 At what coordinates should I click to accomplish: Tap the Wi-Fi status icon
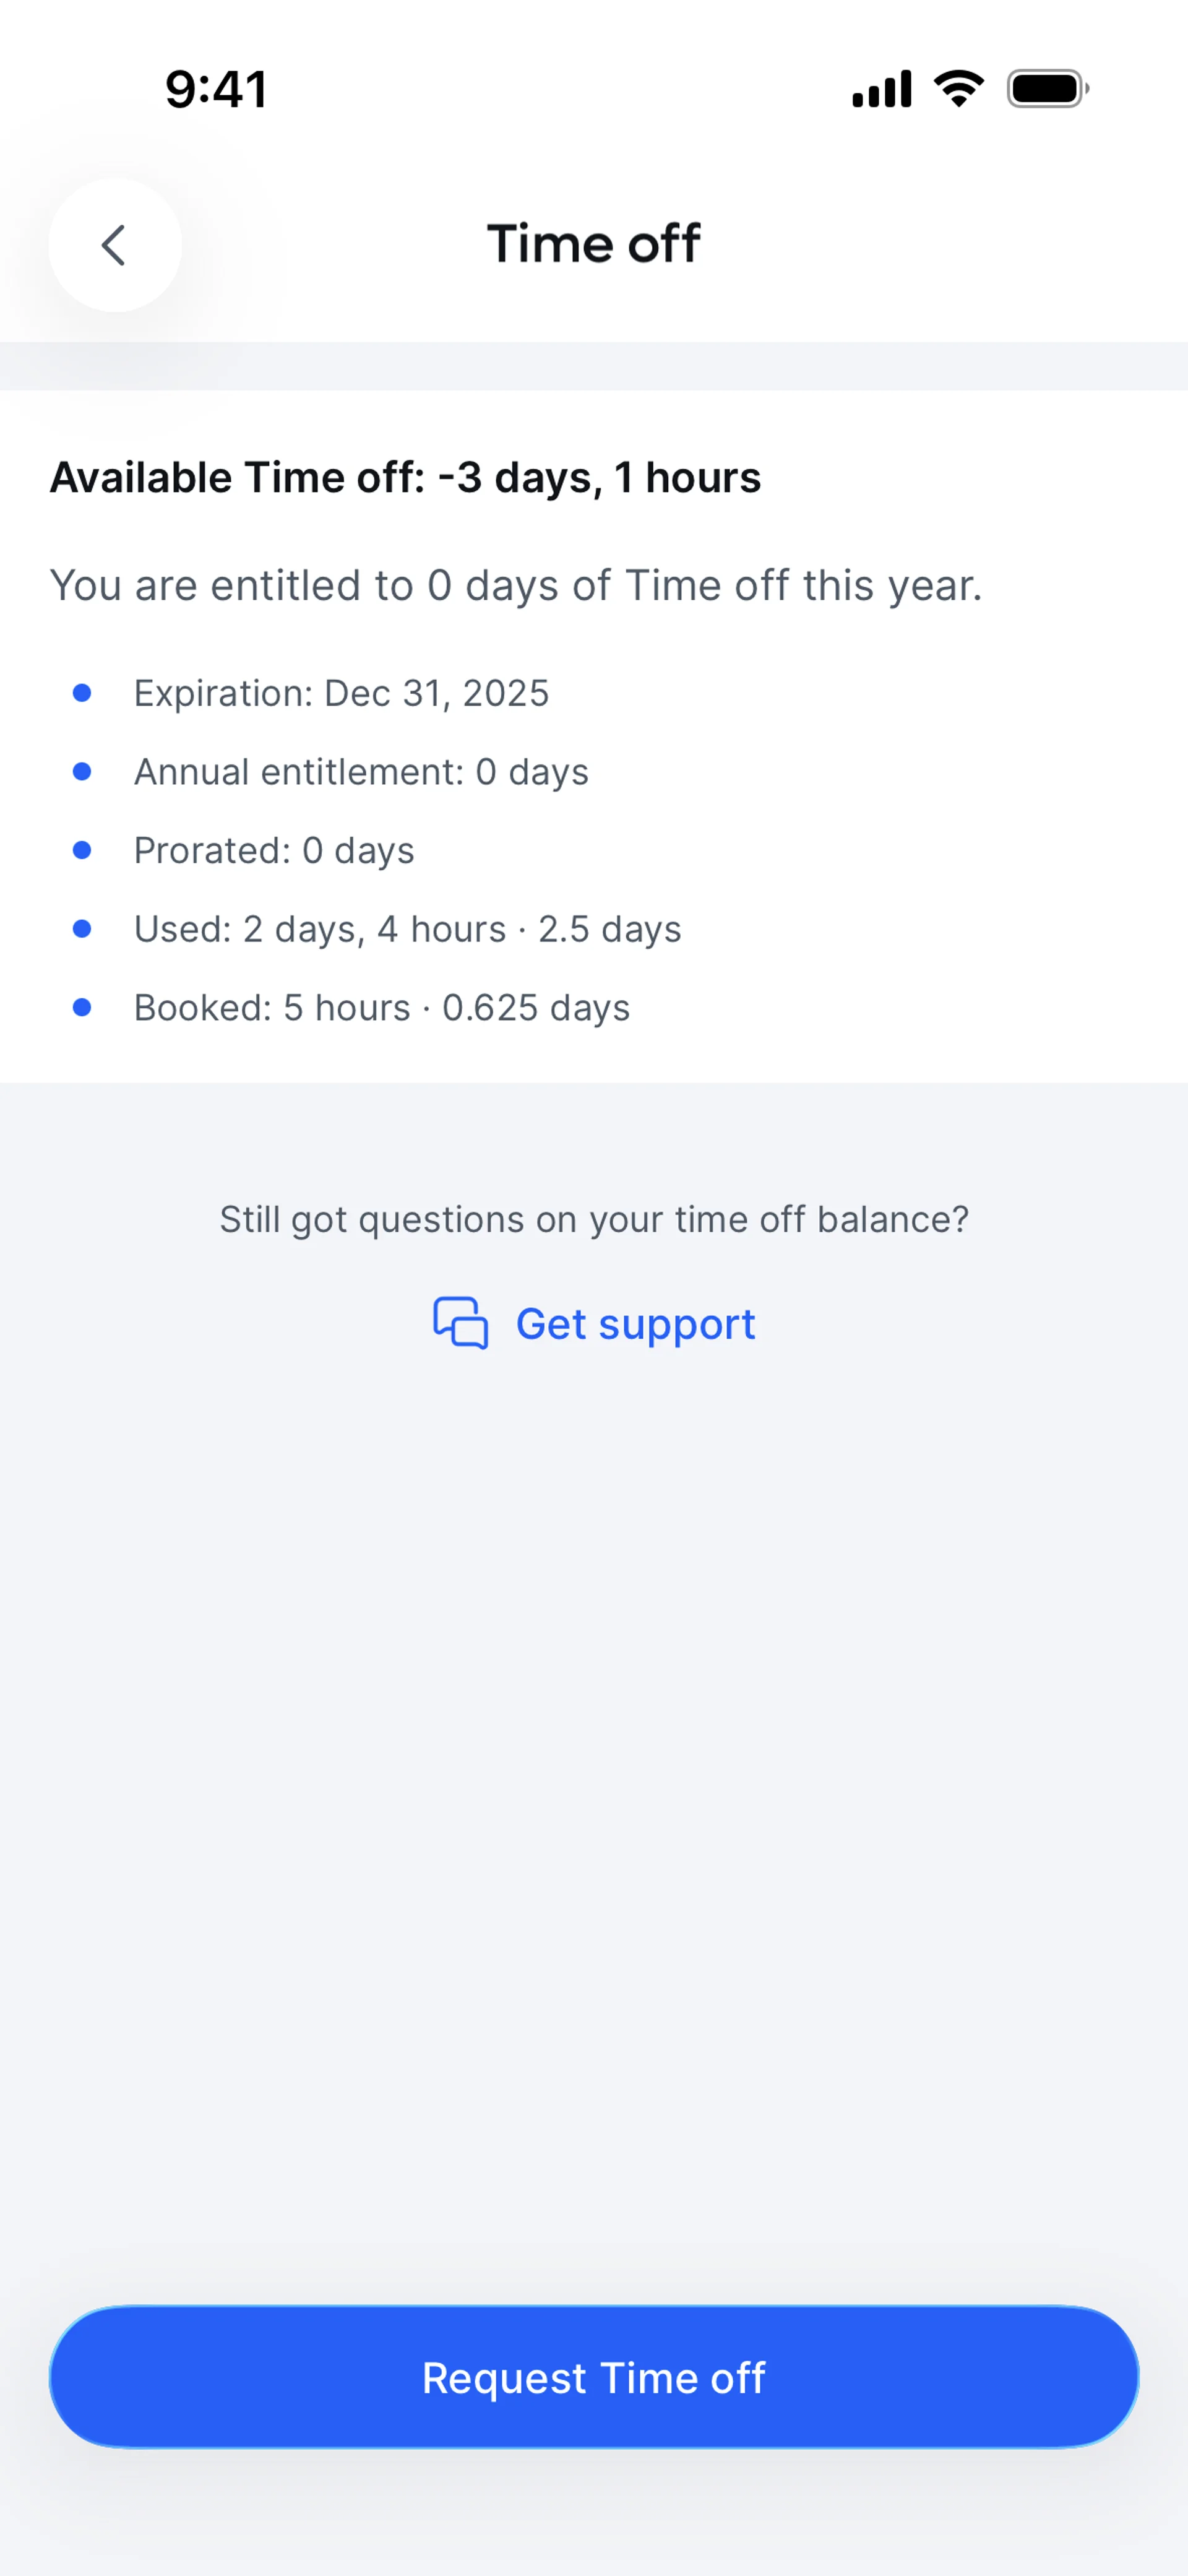(958, 89)
